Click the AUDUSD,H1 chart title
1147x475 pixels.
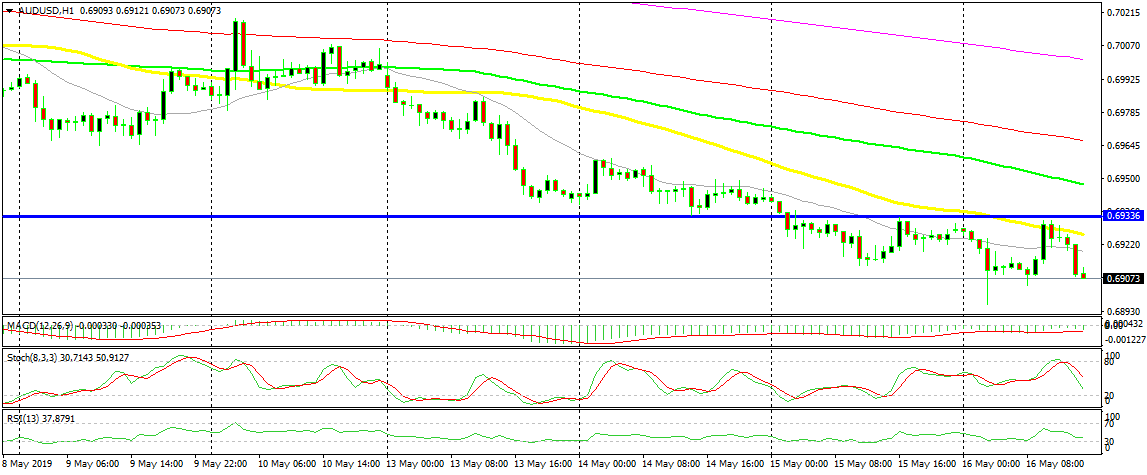tap(45, 12)
